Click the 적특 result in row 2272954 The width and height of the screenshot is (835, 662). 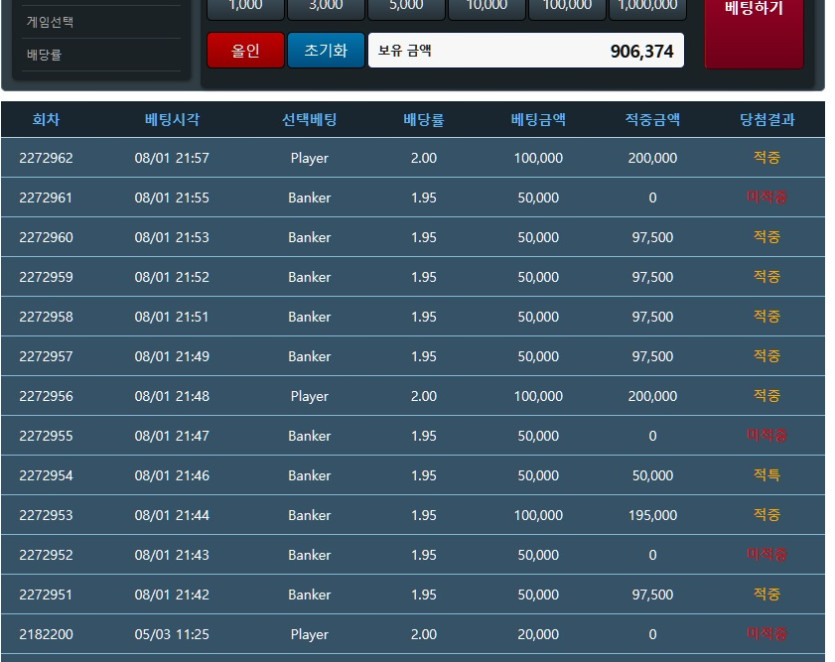coord(767,475)
